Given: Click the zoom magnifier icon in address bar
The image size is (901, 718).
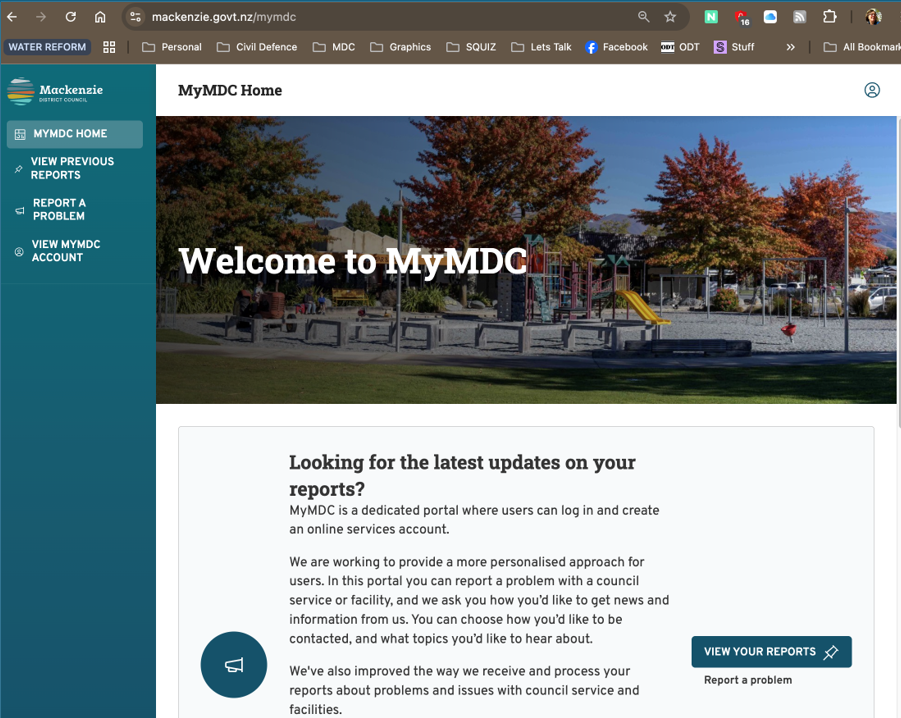Looking at the screenshot, I should click(644, 17).
